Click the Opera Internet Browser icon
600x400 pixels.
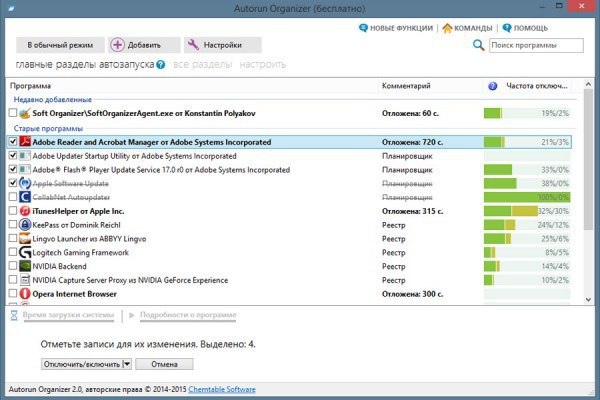coord(25,294)
